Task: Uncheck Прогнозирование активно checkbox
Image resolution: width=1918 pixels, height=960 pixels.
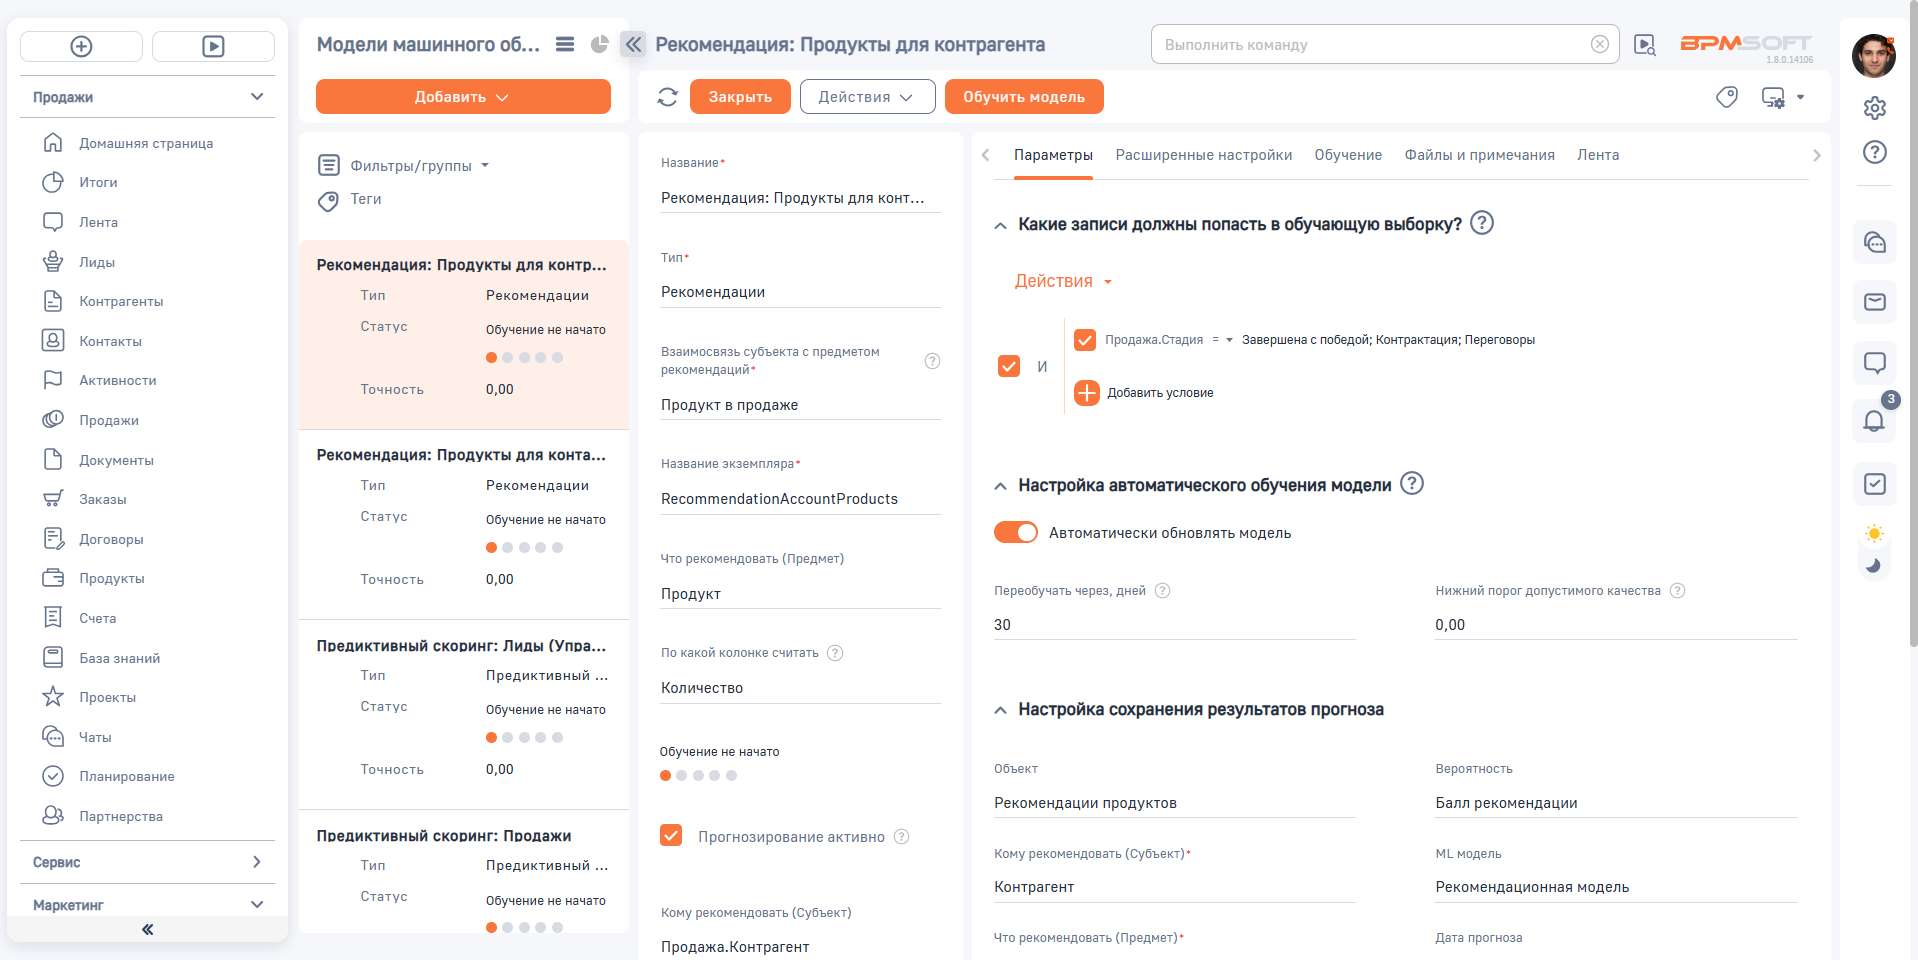Action: (671, 836)
